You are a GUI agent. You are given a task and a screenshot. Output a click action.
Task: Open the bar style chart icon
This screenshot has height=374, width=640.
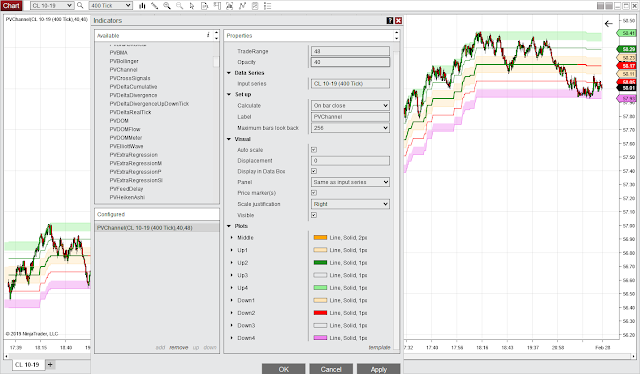[x=142, y=6]
